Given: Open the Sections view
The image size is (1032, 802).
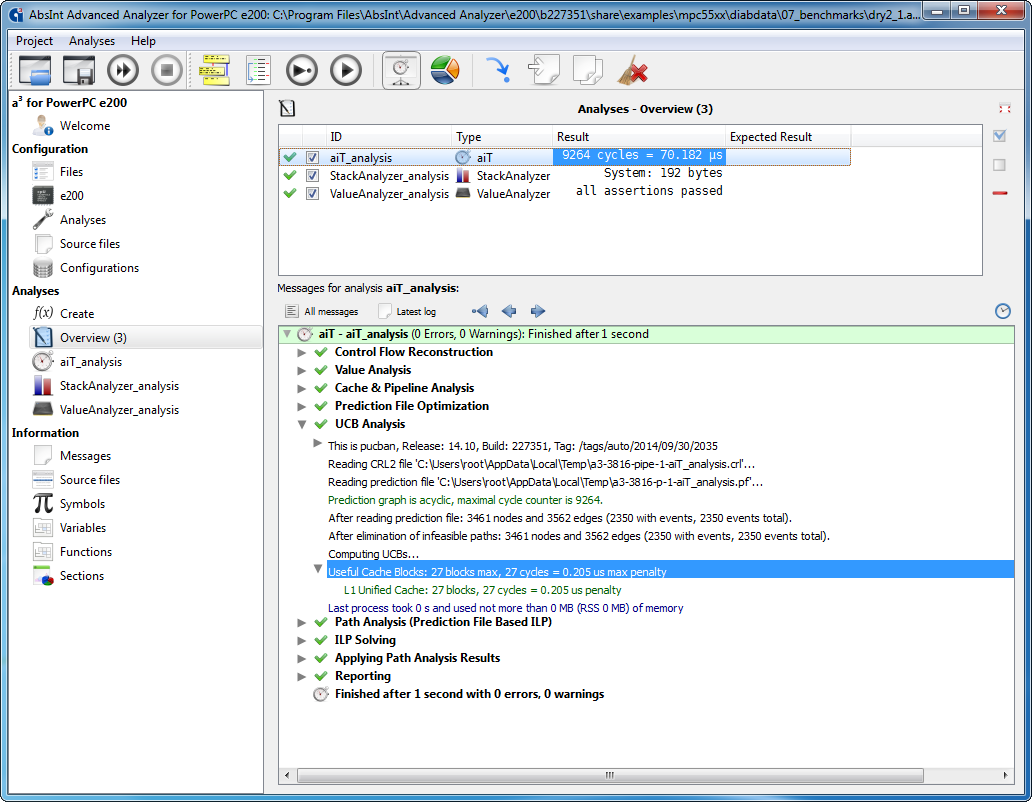Looking at the screenshot, I should pyautogui.click(x=82, y=576).
